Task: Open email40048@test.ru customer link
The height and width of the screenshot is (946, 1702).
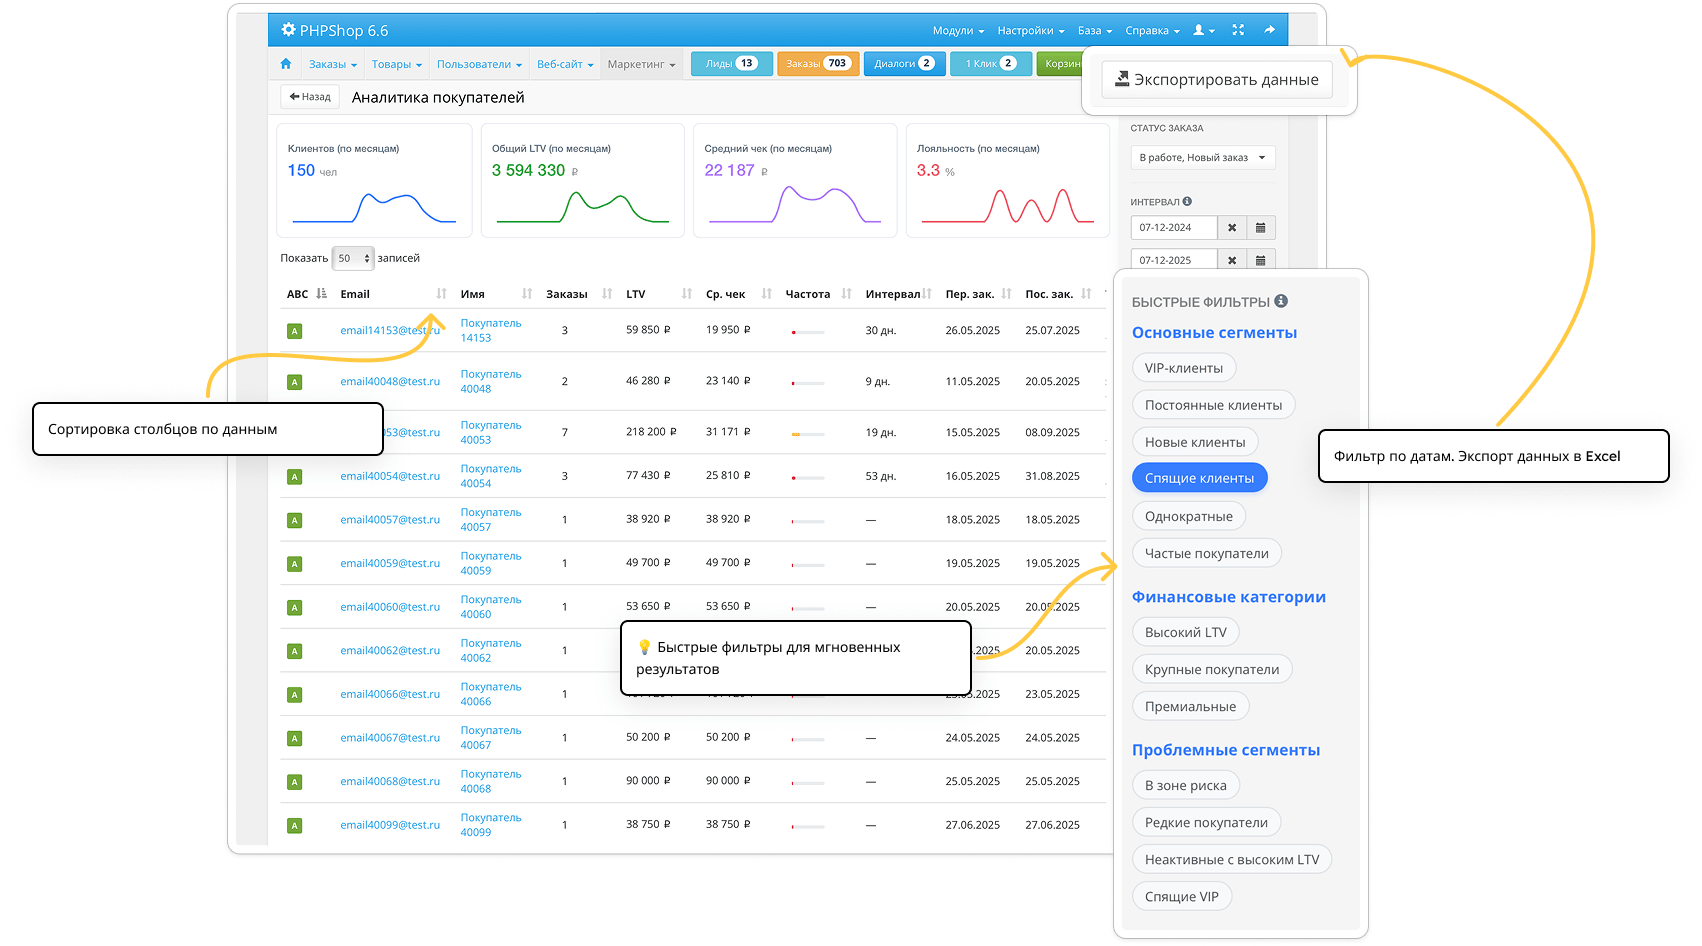Action: tap(390, 382)
